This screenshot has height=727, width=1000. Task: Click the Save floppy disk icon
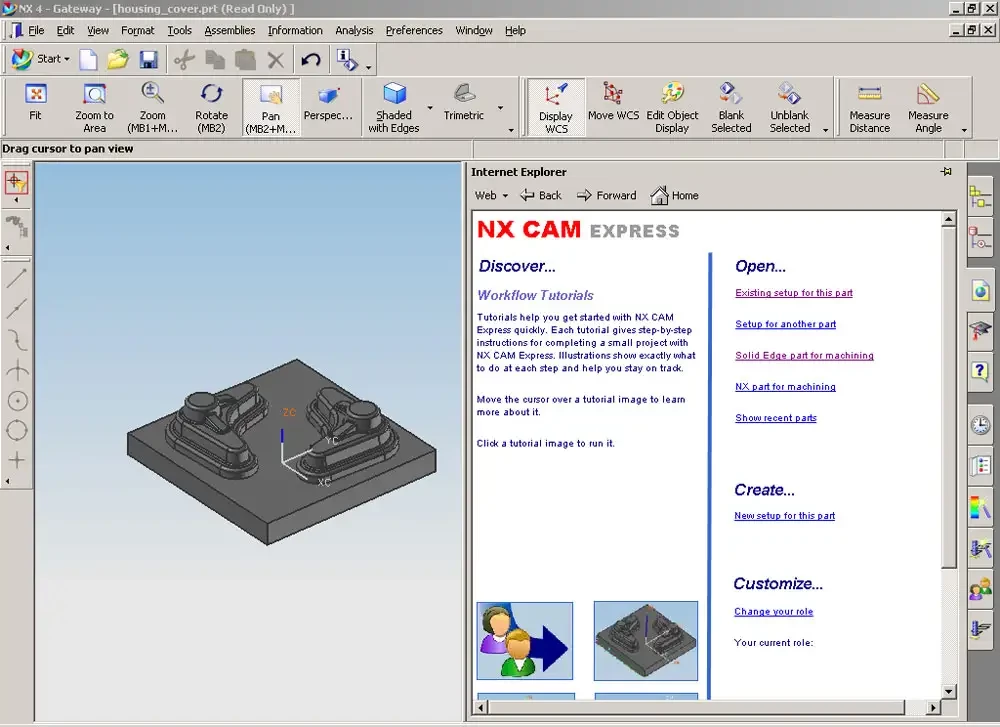point(149,60)
